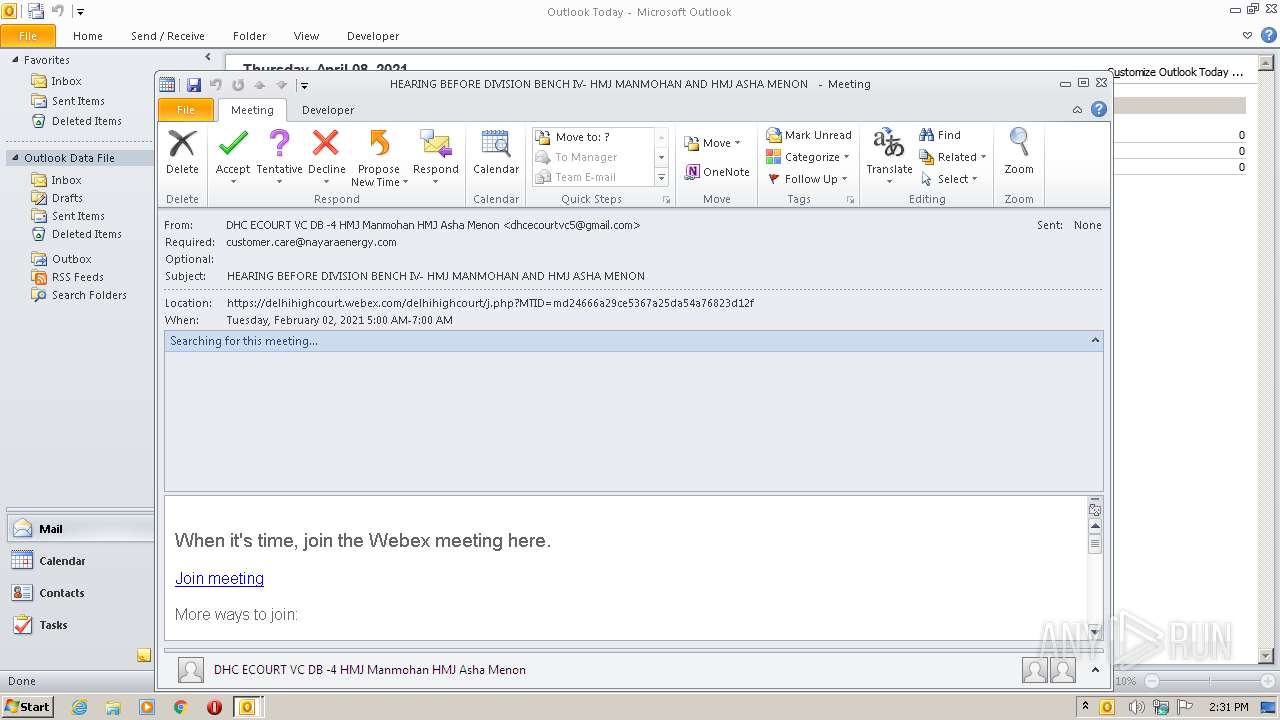Select Inbox under Favorites
1280x720 pixels.
click(x=67, y=81)
